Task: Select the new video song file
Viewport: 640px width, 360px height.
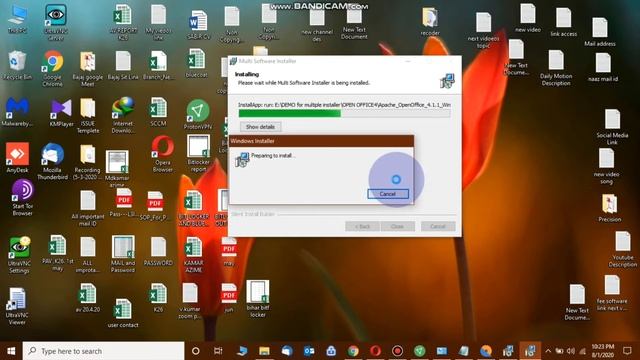Action: coord(606,166)
